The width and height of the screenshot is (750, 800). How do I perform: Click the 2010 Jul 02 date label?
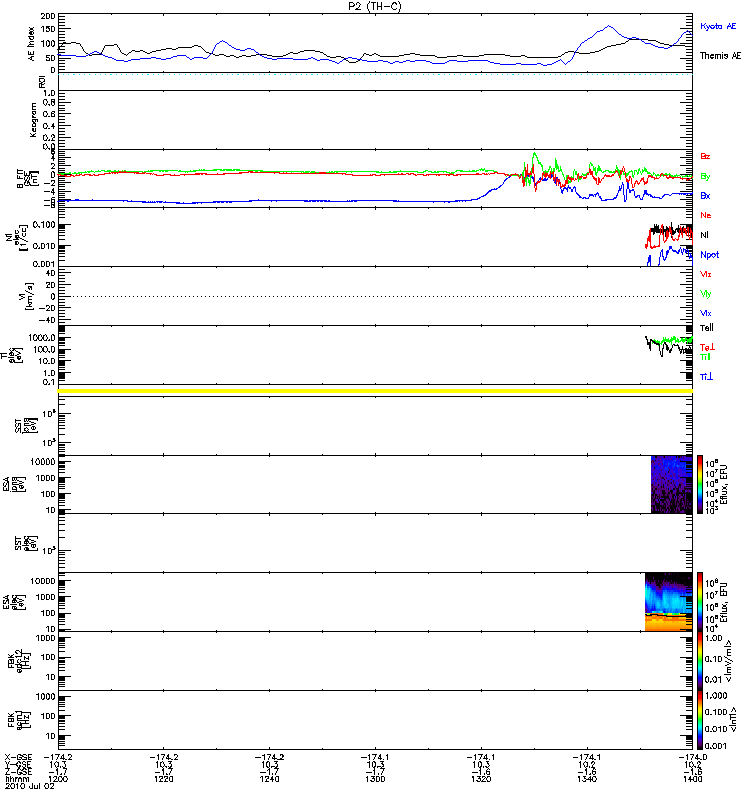point(29,786)
